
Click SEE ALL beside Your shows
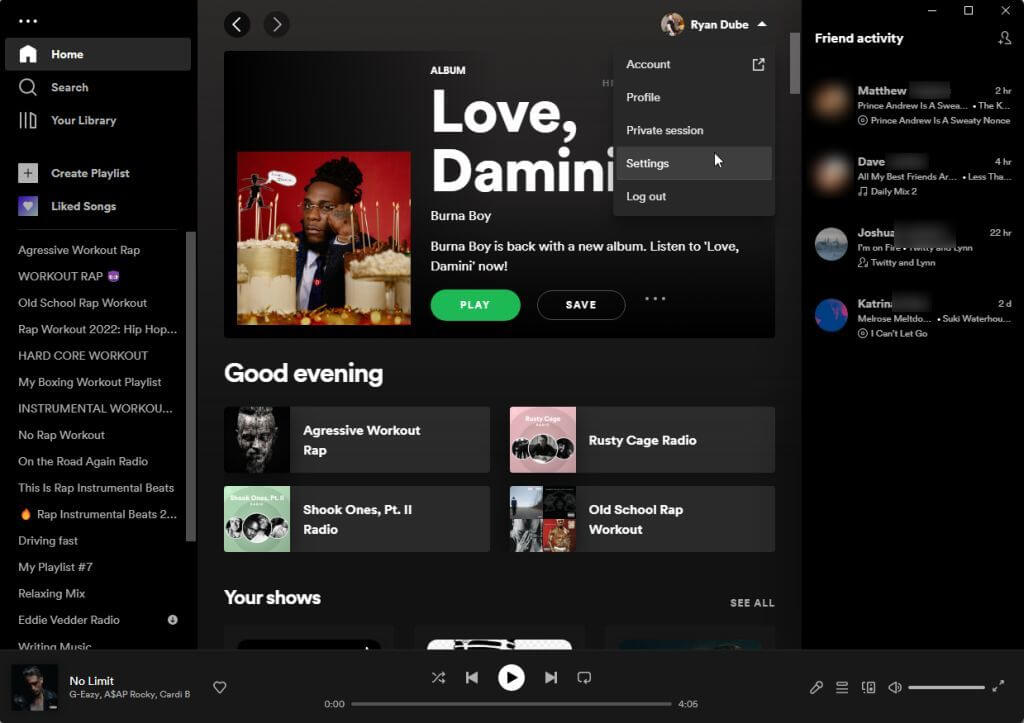pyautogui.click(x=752, y=603)
